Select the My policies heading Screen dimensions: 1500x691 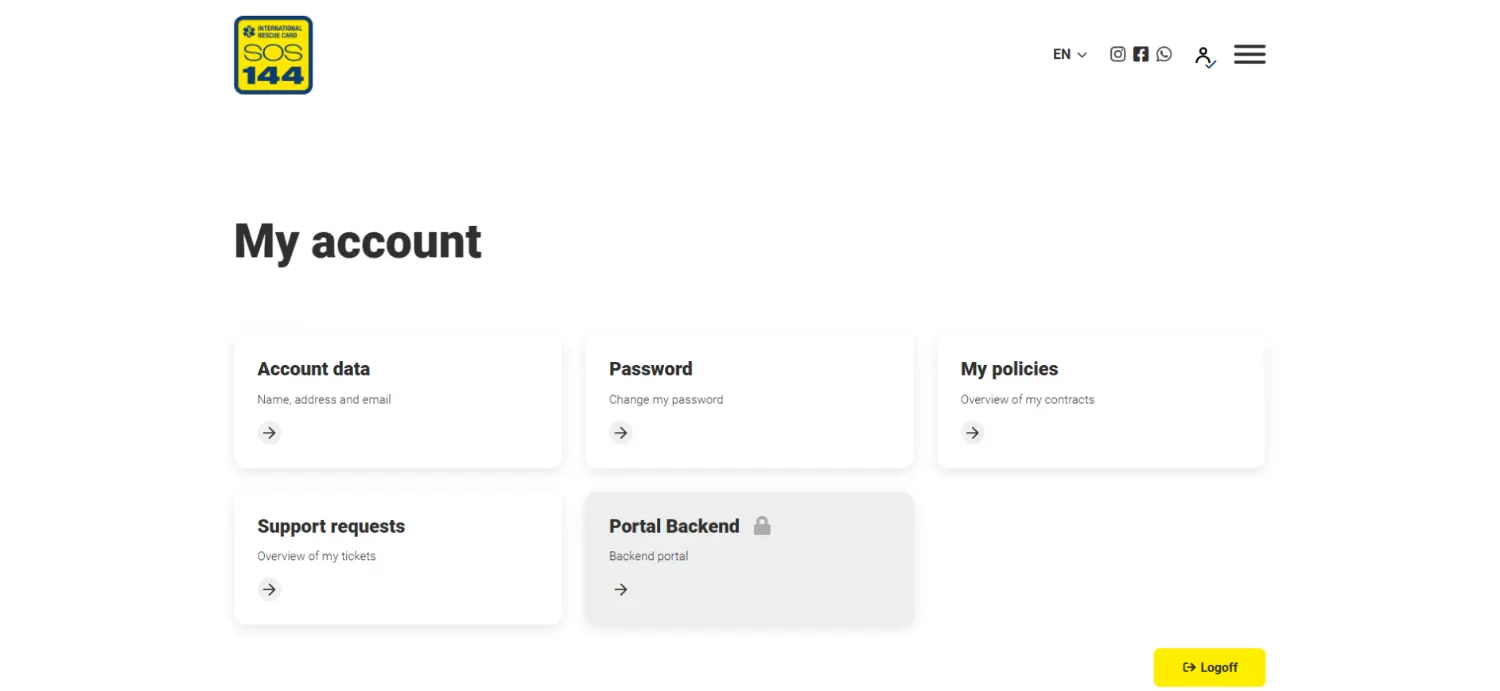[x=1009, y=369]
